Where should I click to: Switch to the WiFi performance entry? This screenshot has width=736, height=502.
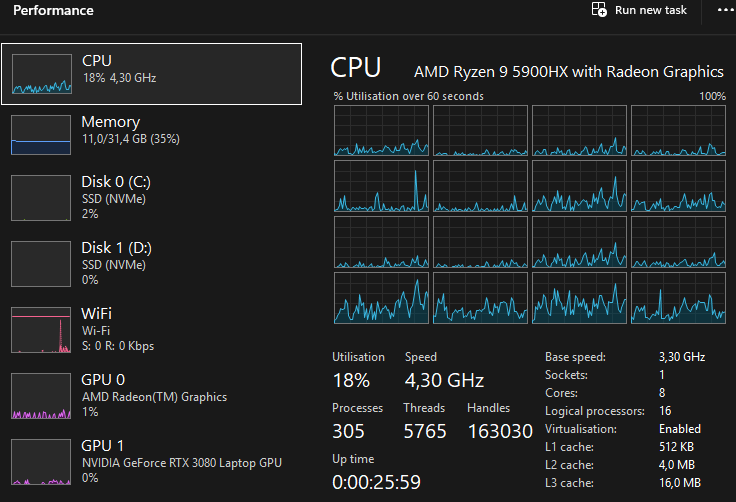pyautogui.click(x=117, y=329)
